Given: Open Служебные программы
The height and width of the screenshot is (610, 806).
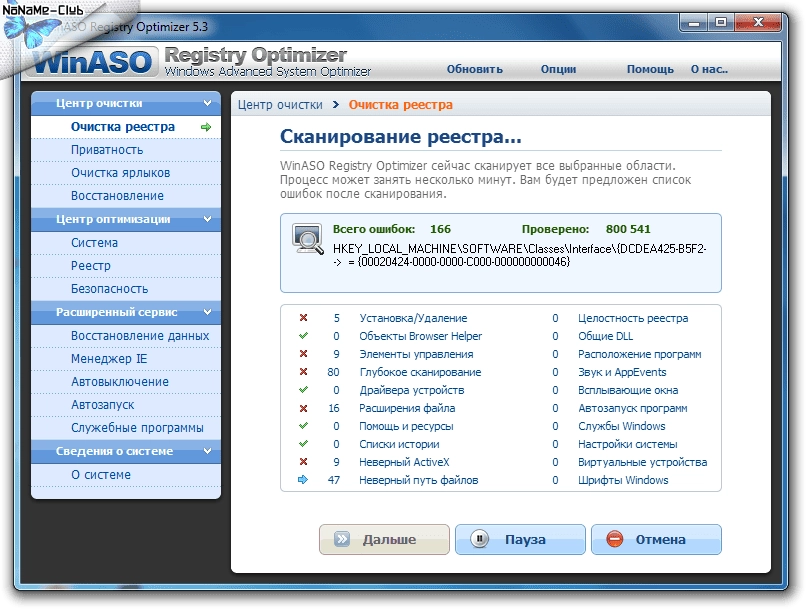Looking at the screenshot, I should click(126, 428).
